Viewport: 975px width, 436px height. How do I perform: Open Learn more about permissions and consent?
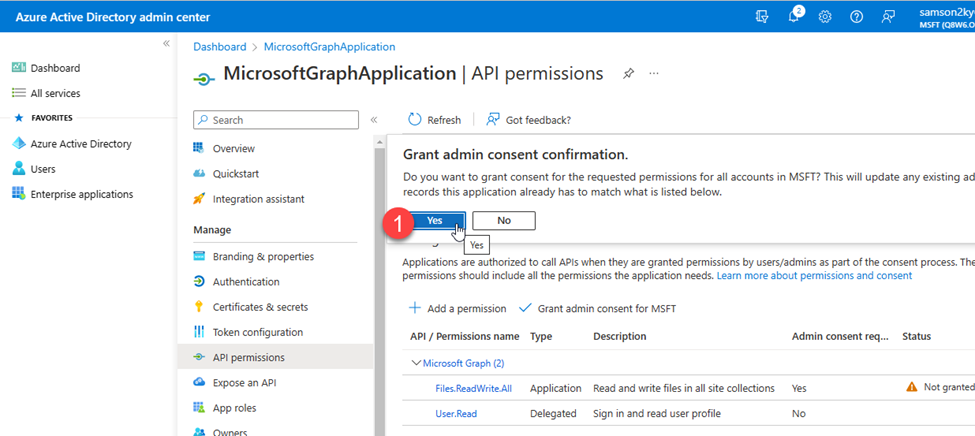815,275
